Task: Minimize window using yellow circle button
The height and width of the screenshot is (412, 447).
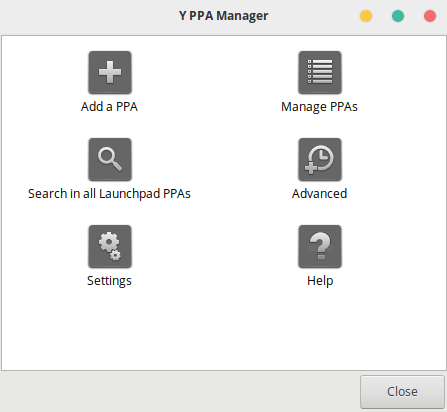Action: [x=366, y=16]
